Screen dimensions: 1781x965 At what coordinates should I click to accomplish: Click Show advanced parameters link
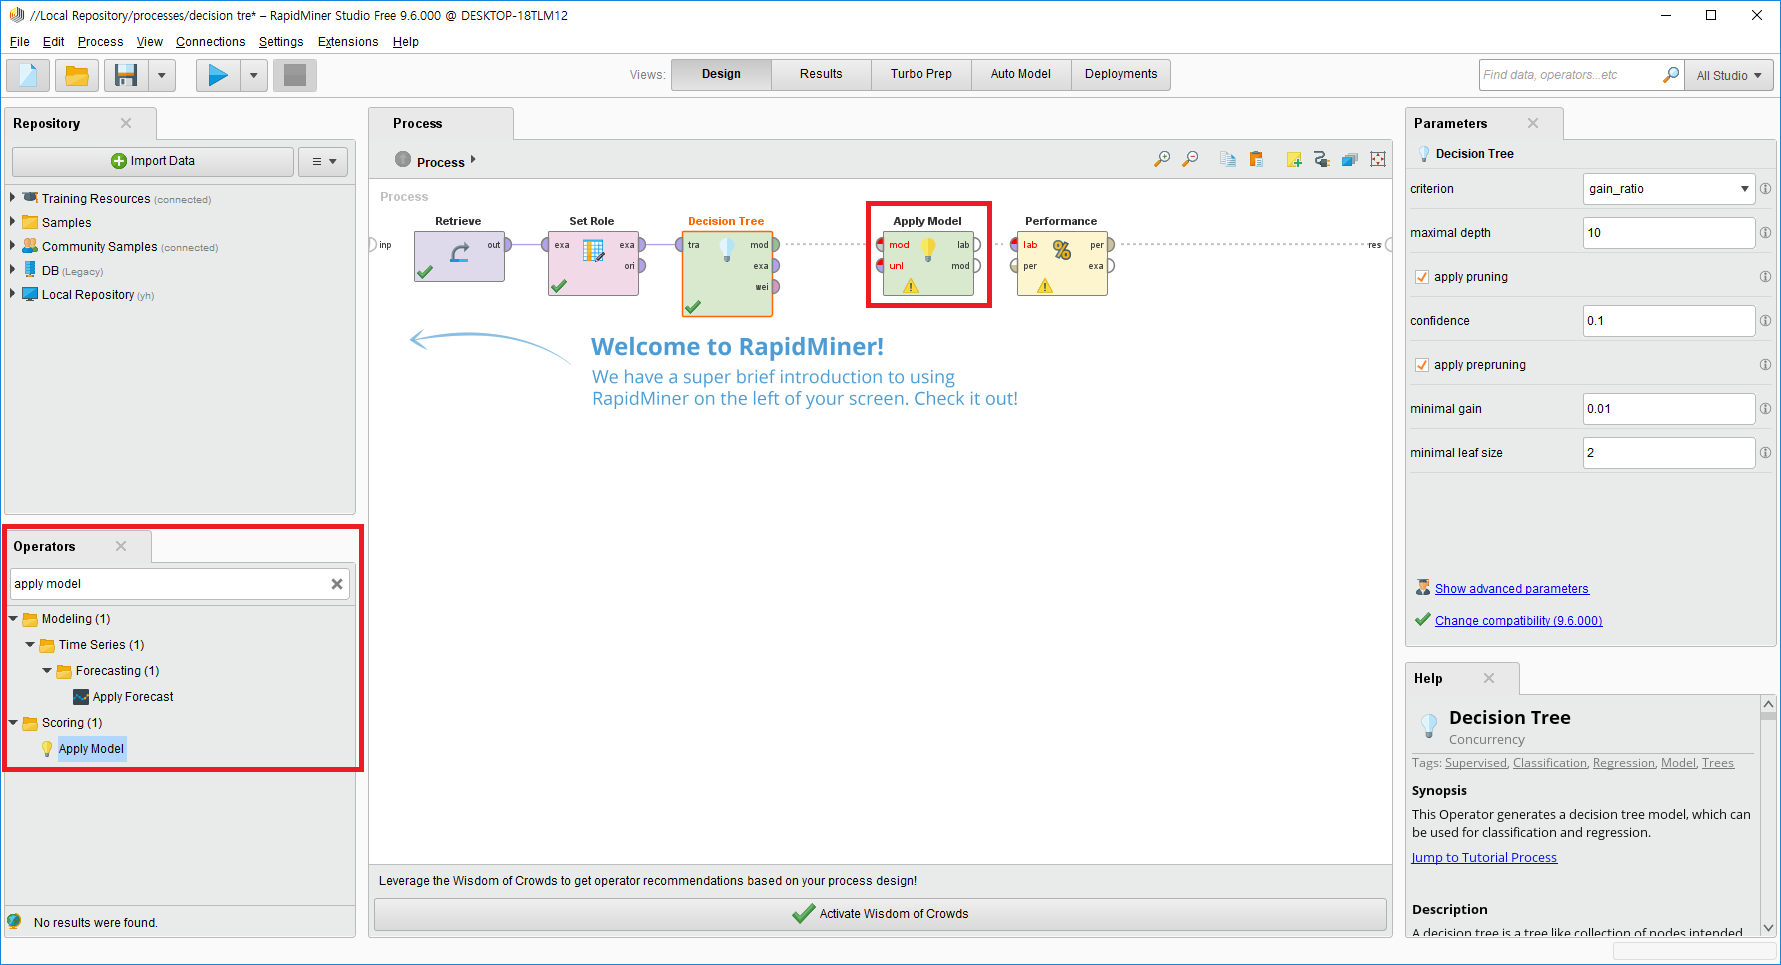(1511, 589)
